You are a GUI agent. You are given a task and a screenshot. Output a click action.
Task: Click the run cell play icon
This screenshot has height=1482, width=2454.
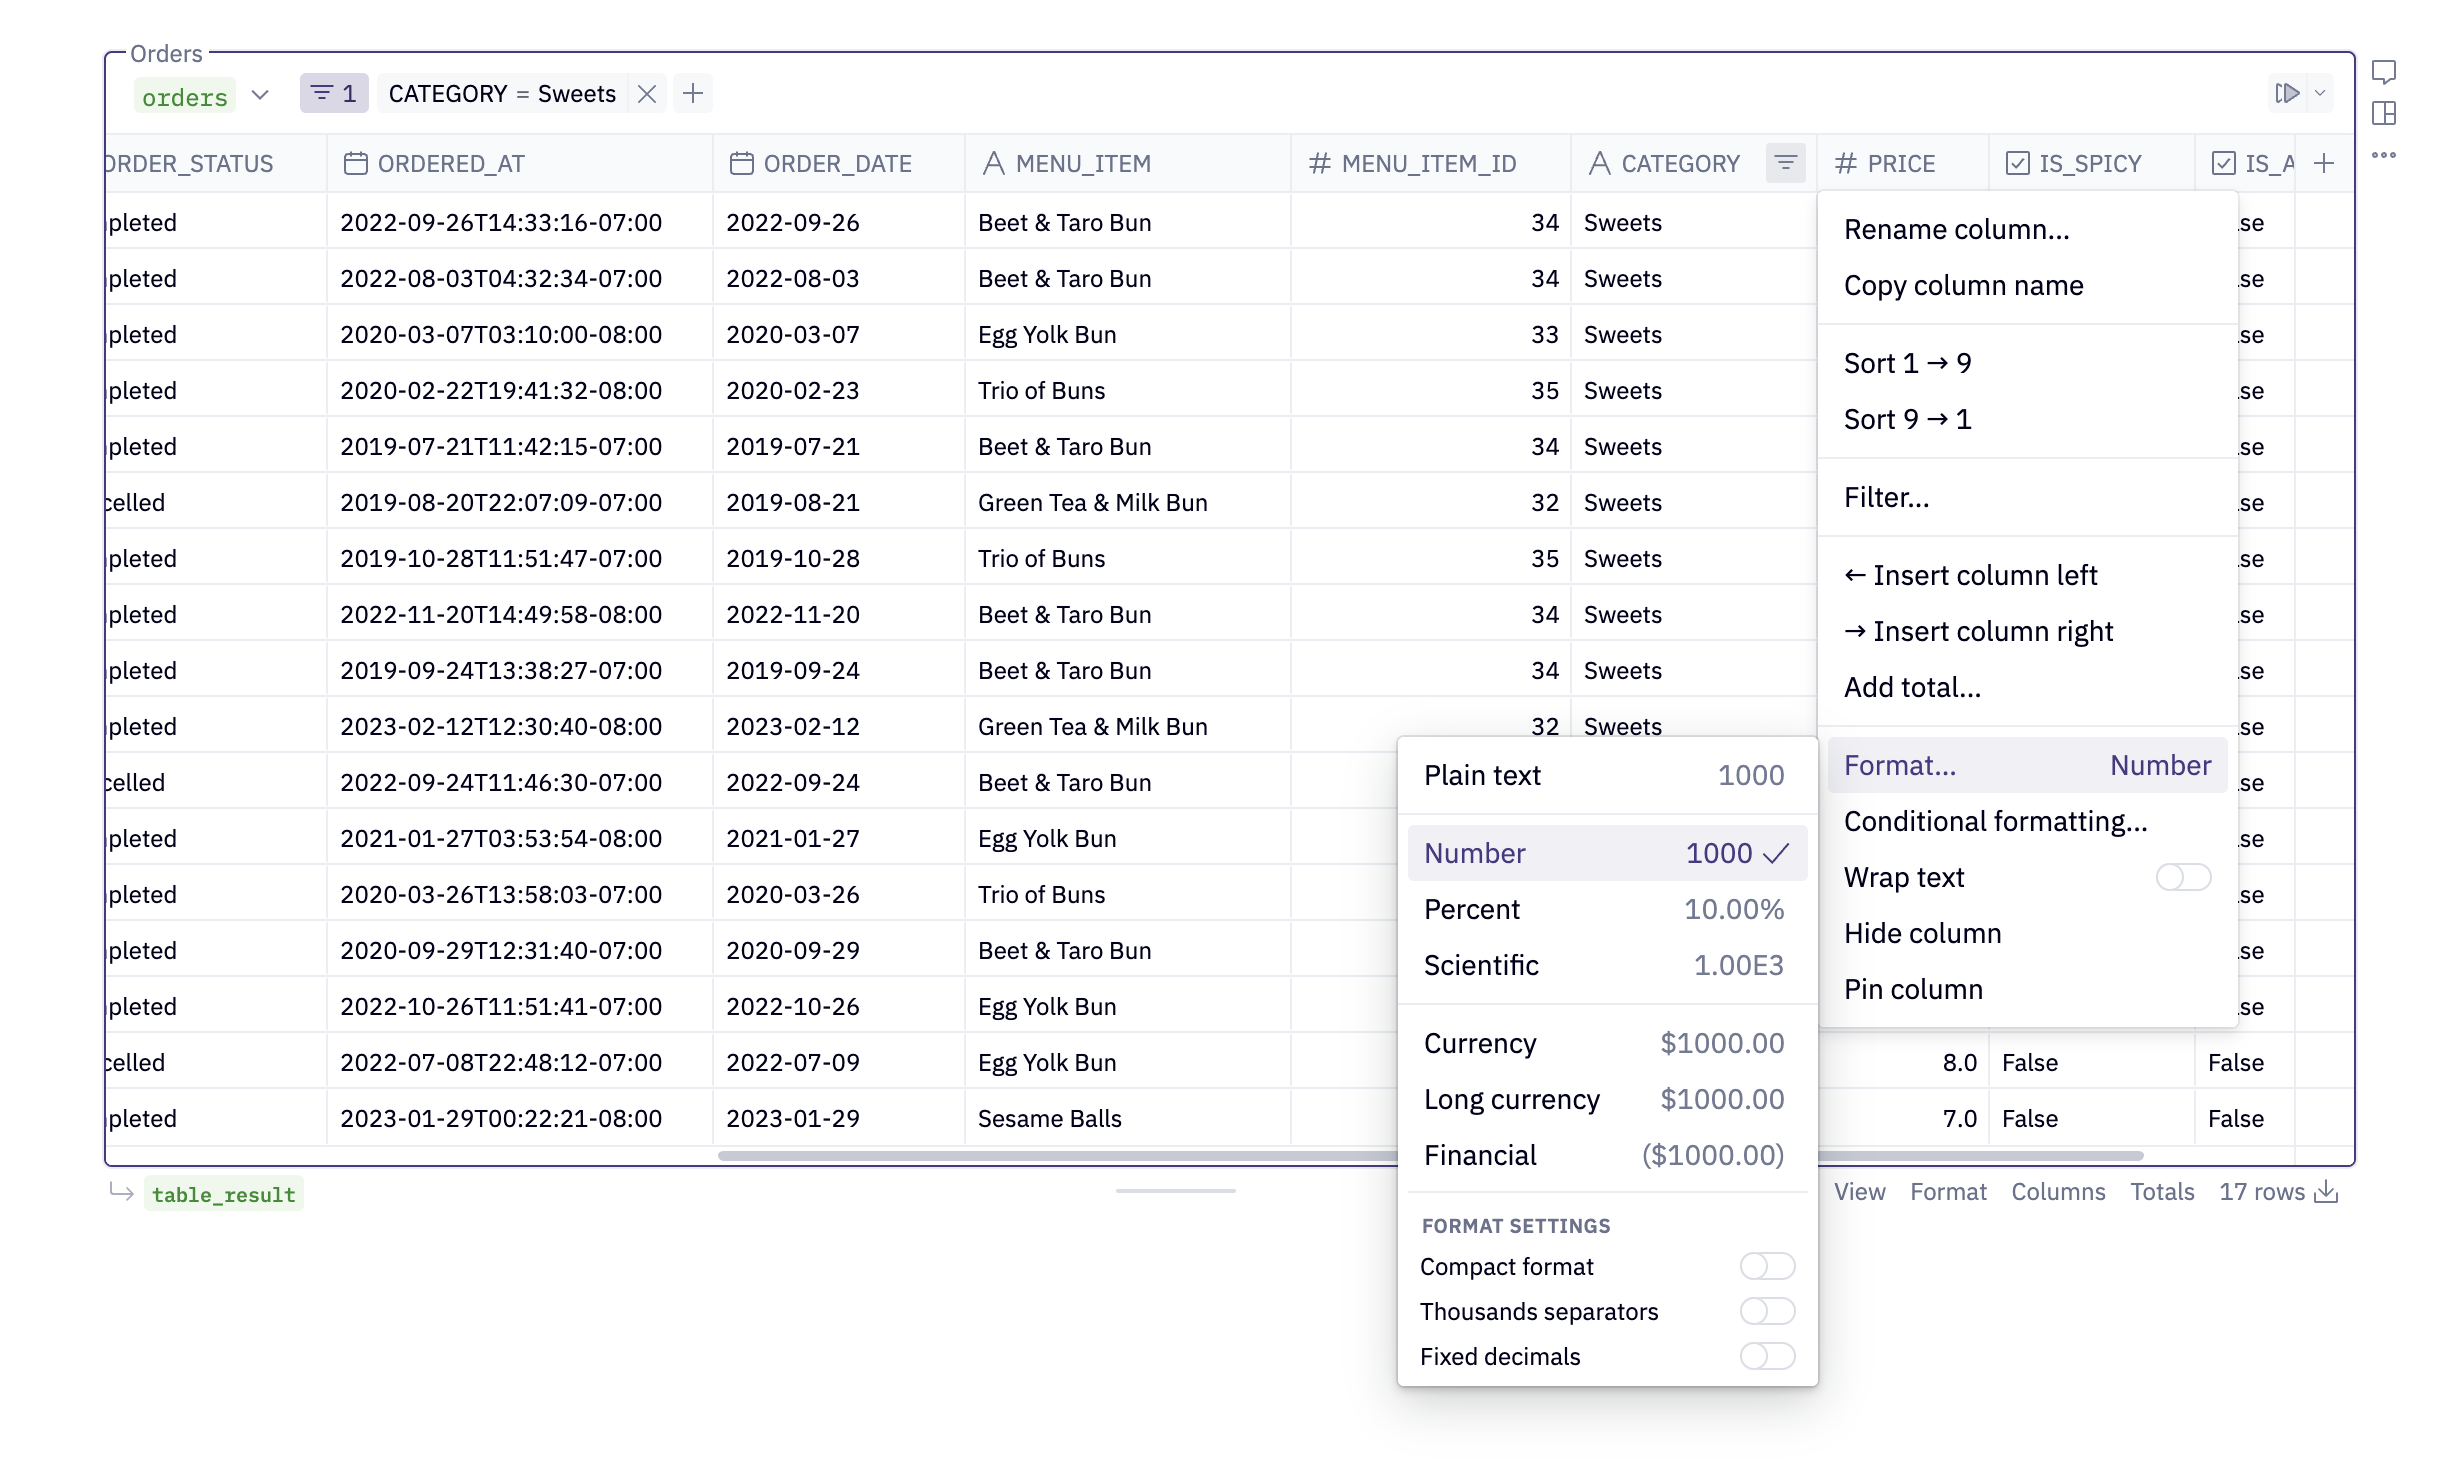(x=2287, y=93)
